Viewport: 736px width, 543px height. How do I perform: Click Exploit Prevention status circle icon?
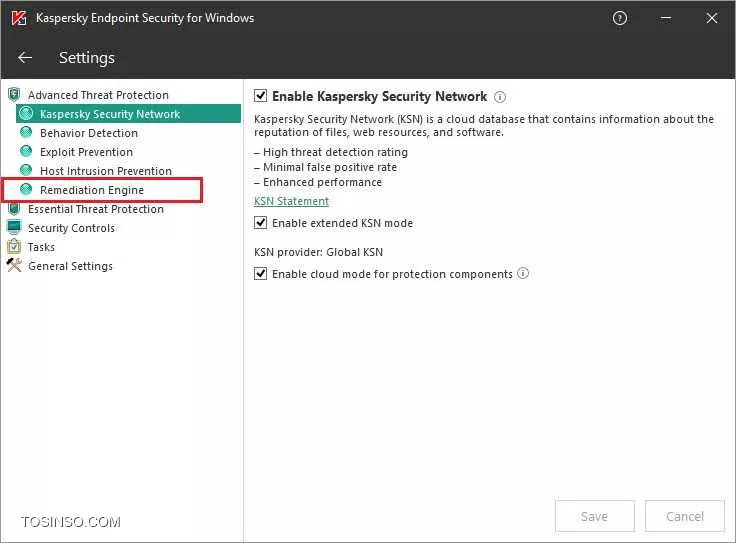click(26, 152)
